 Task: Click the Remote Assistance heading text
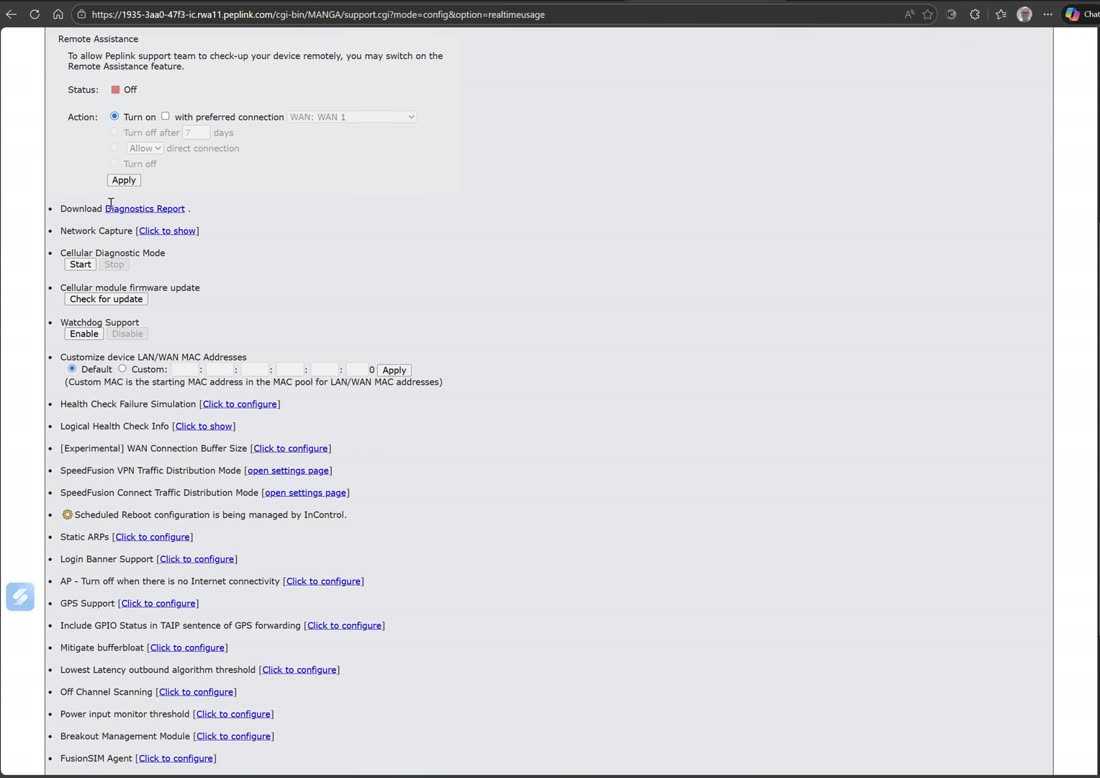click(x=98, y=39)
